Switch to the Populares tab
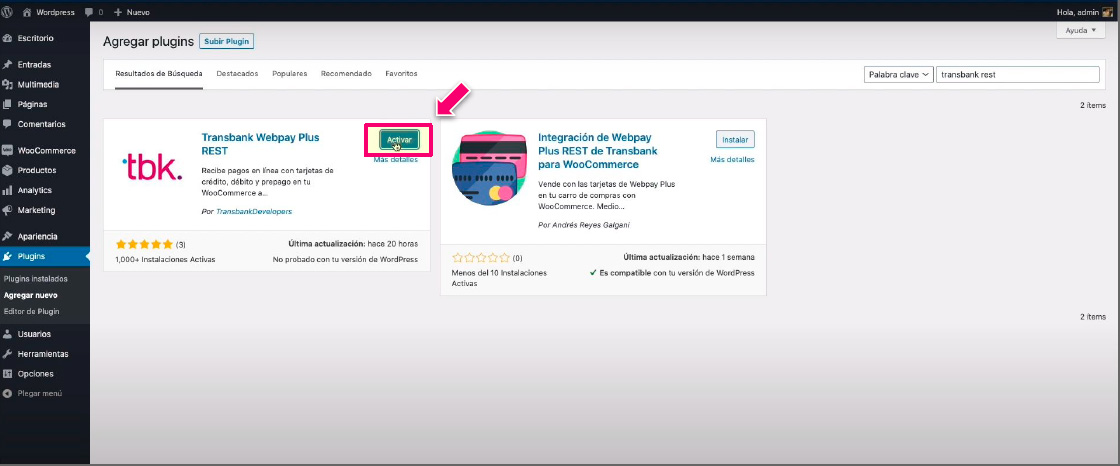 click(x=289, y=74)
